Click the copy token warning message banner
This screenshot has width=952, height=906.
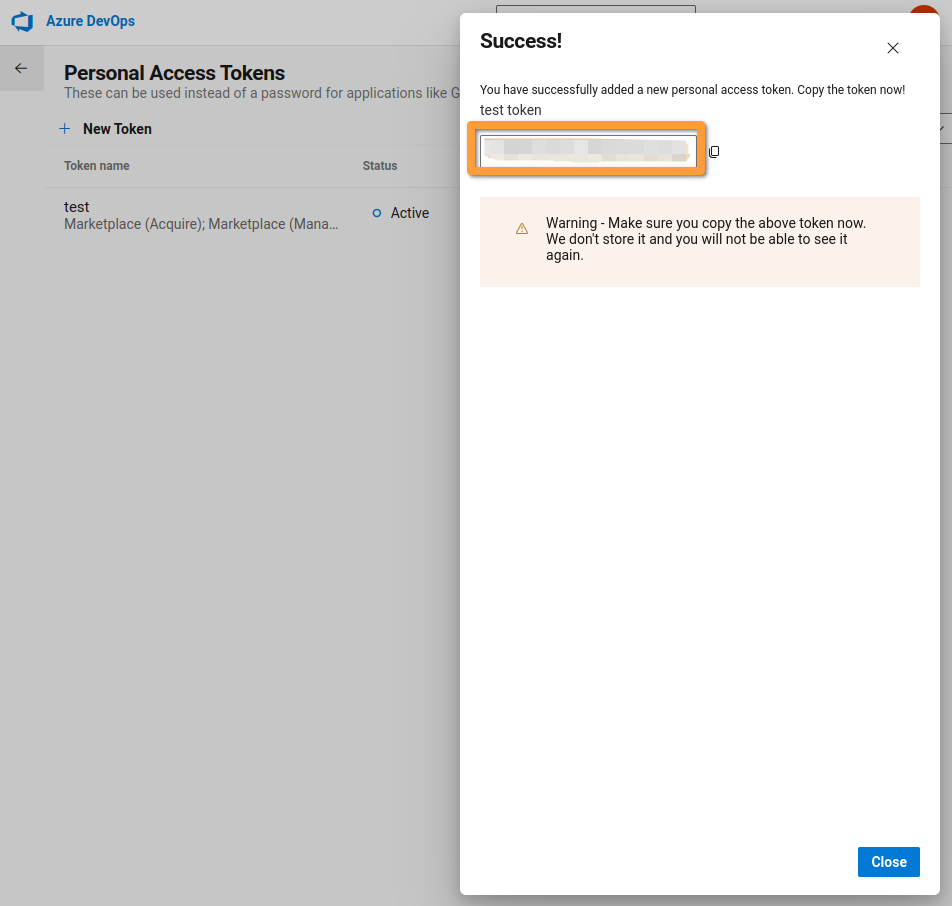(699, 242)
